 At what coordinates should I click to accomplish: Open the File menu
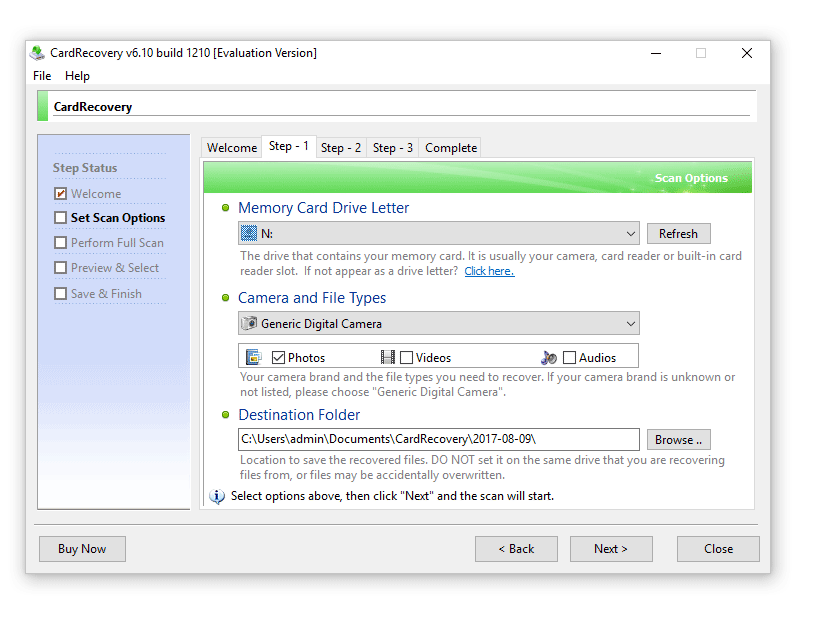click(x=42, y=76)
